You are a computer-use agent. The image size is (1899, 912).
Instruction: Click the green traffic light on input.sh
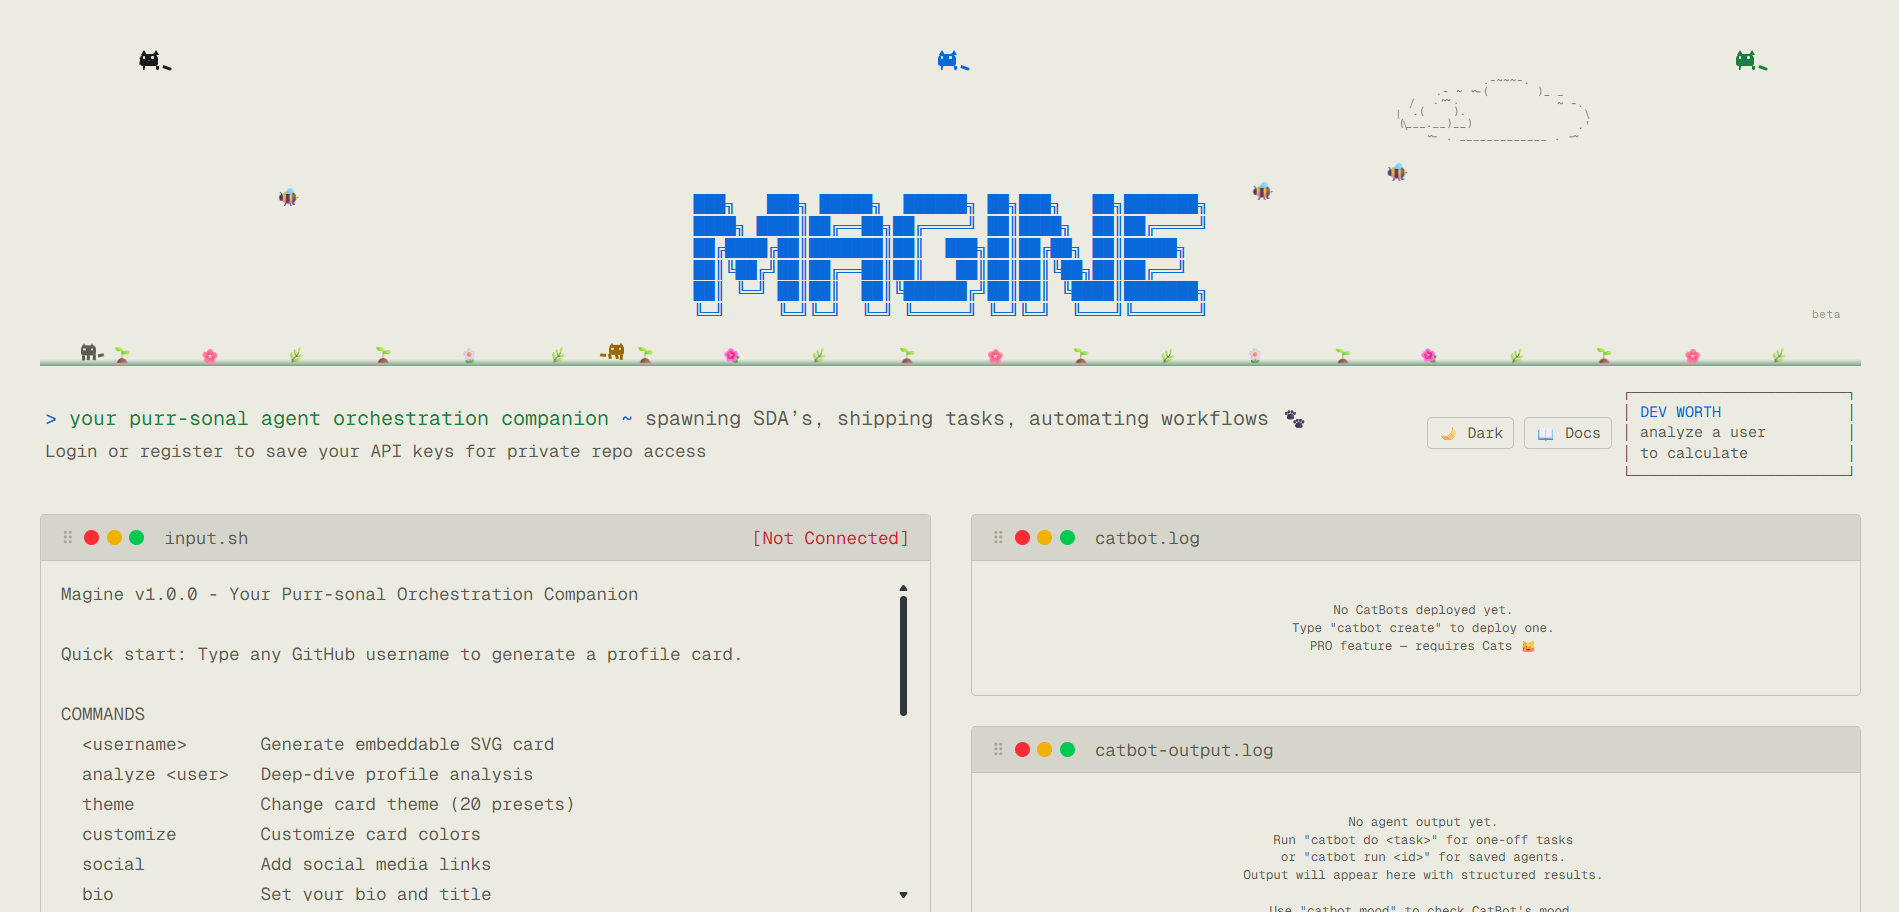[x=139, y=537]
